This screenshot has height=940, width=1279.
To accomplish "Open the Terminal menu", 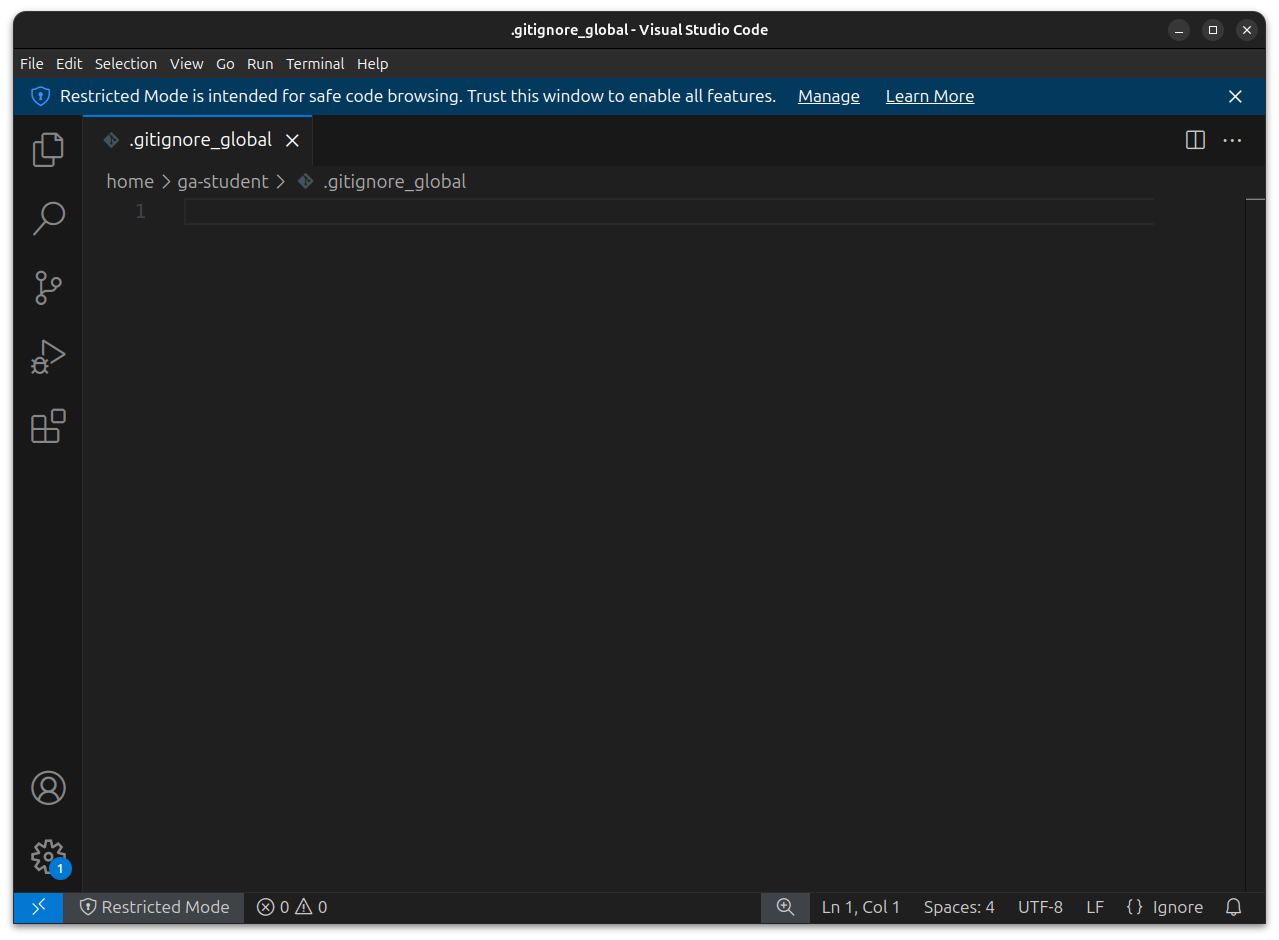I will click(x=315, y=63).
